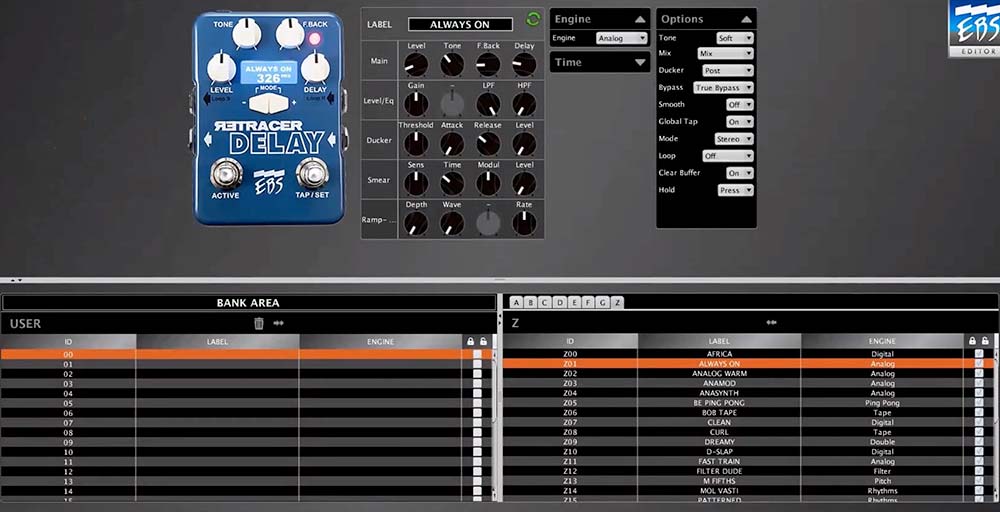This screenshot has width=1000, height=512.
Task: Click the green sync refresh icon
Action: tap(533, 19)
